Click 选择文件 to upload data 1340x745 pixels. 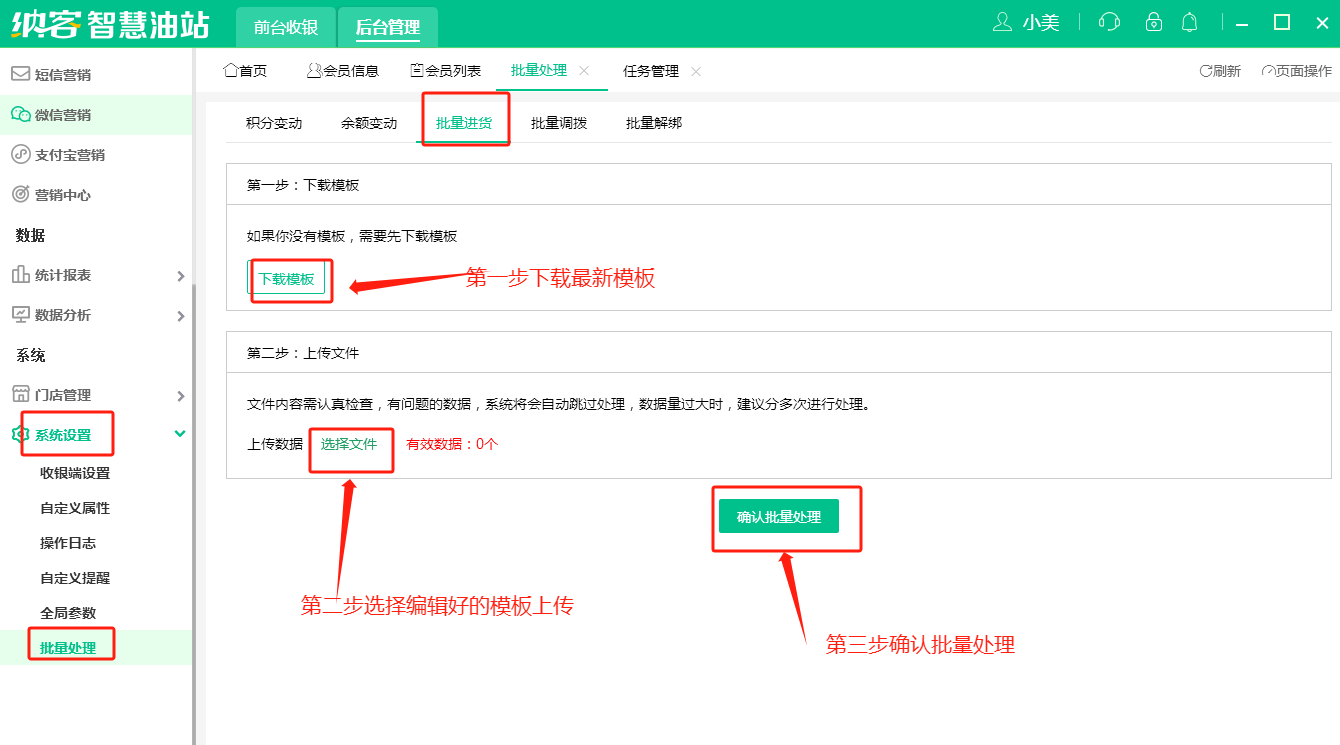pyautogui.click(x=349, y=443)
